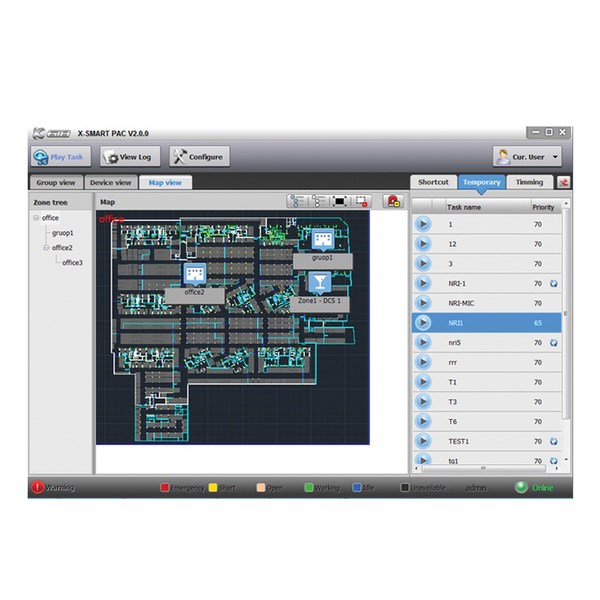The image size is (600, 600).
Task: Click the blue Idle legend swatch
Action: pos(357,488)
